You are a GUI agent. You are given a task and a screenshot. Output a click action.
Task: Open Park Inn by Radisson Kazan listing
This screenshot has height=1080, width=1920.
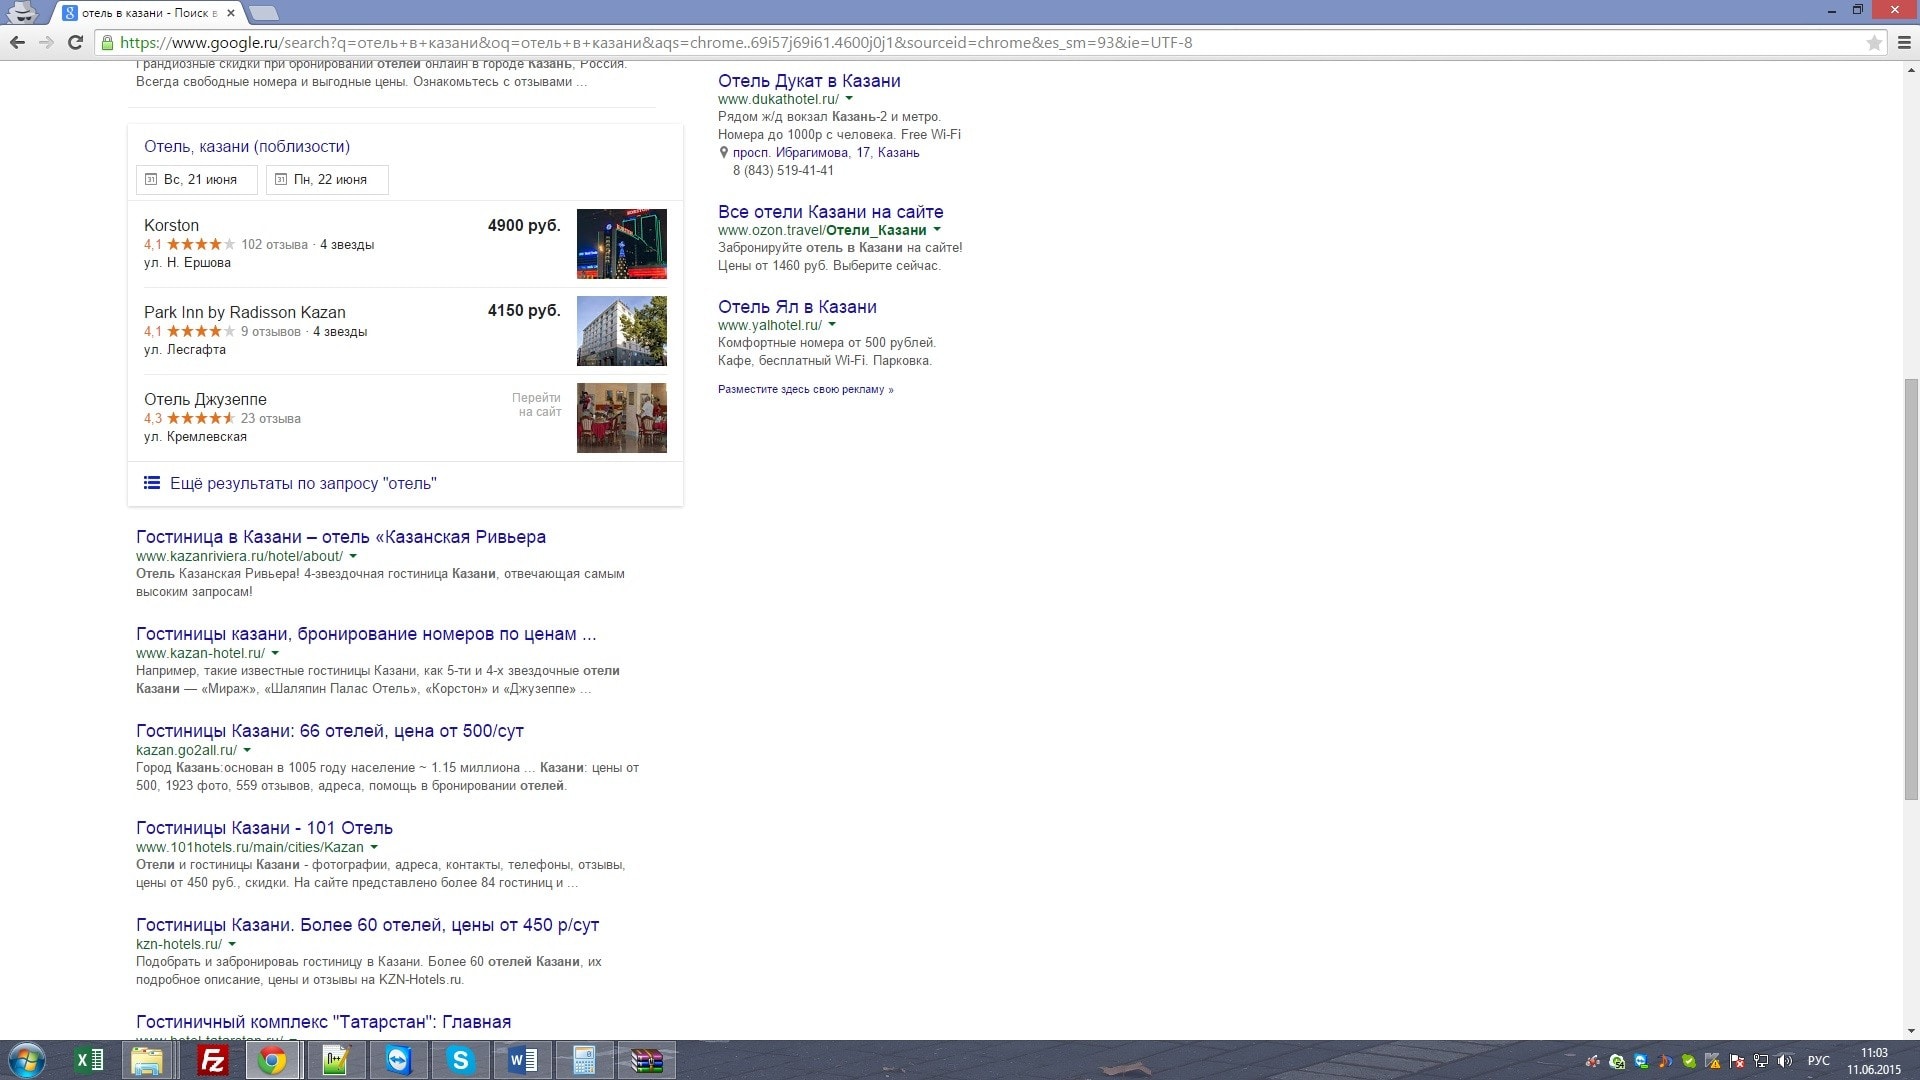[x=245, y=313]
